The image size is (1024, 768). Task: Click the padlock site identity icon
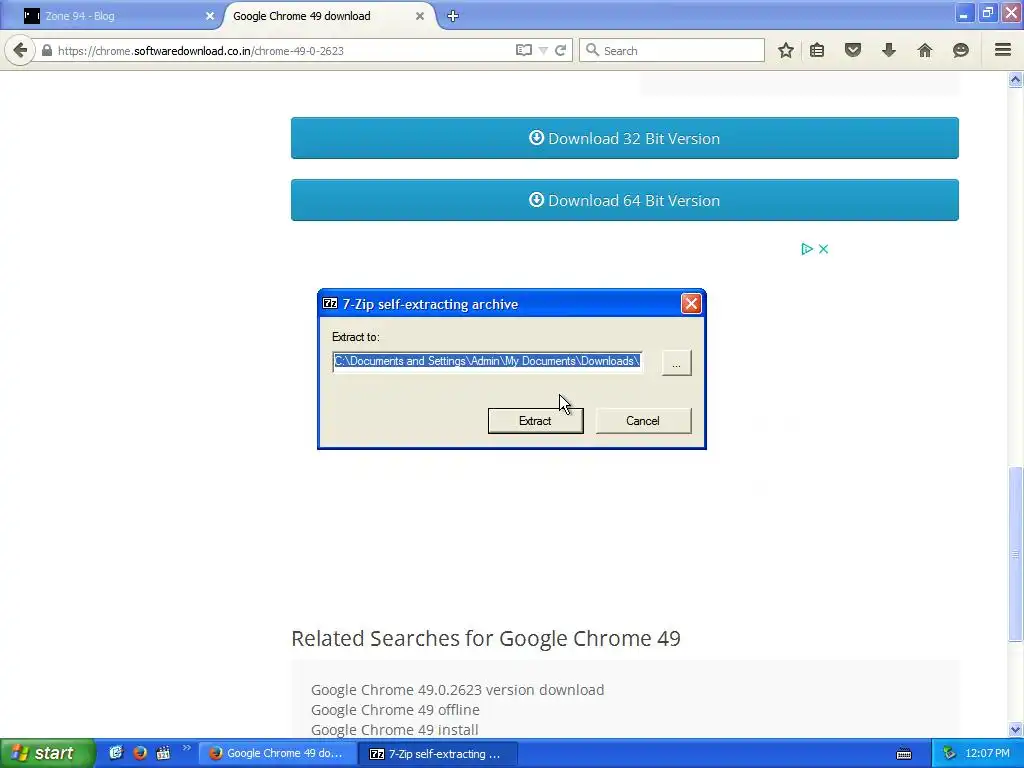[47, 50]
